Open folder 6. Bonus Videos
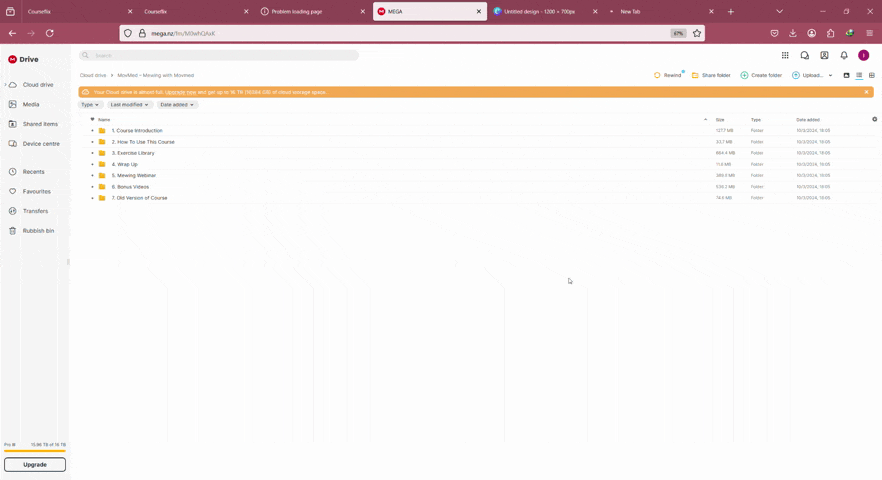 coord(130,187)
